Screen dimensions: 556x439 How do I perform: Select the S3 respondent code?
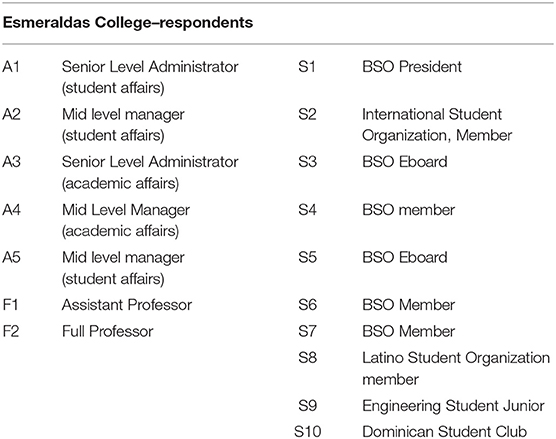(307, 162)
